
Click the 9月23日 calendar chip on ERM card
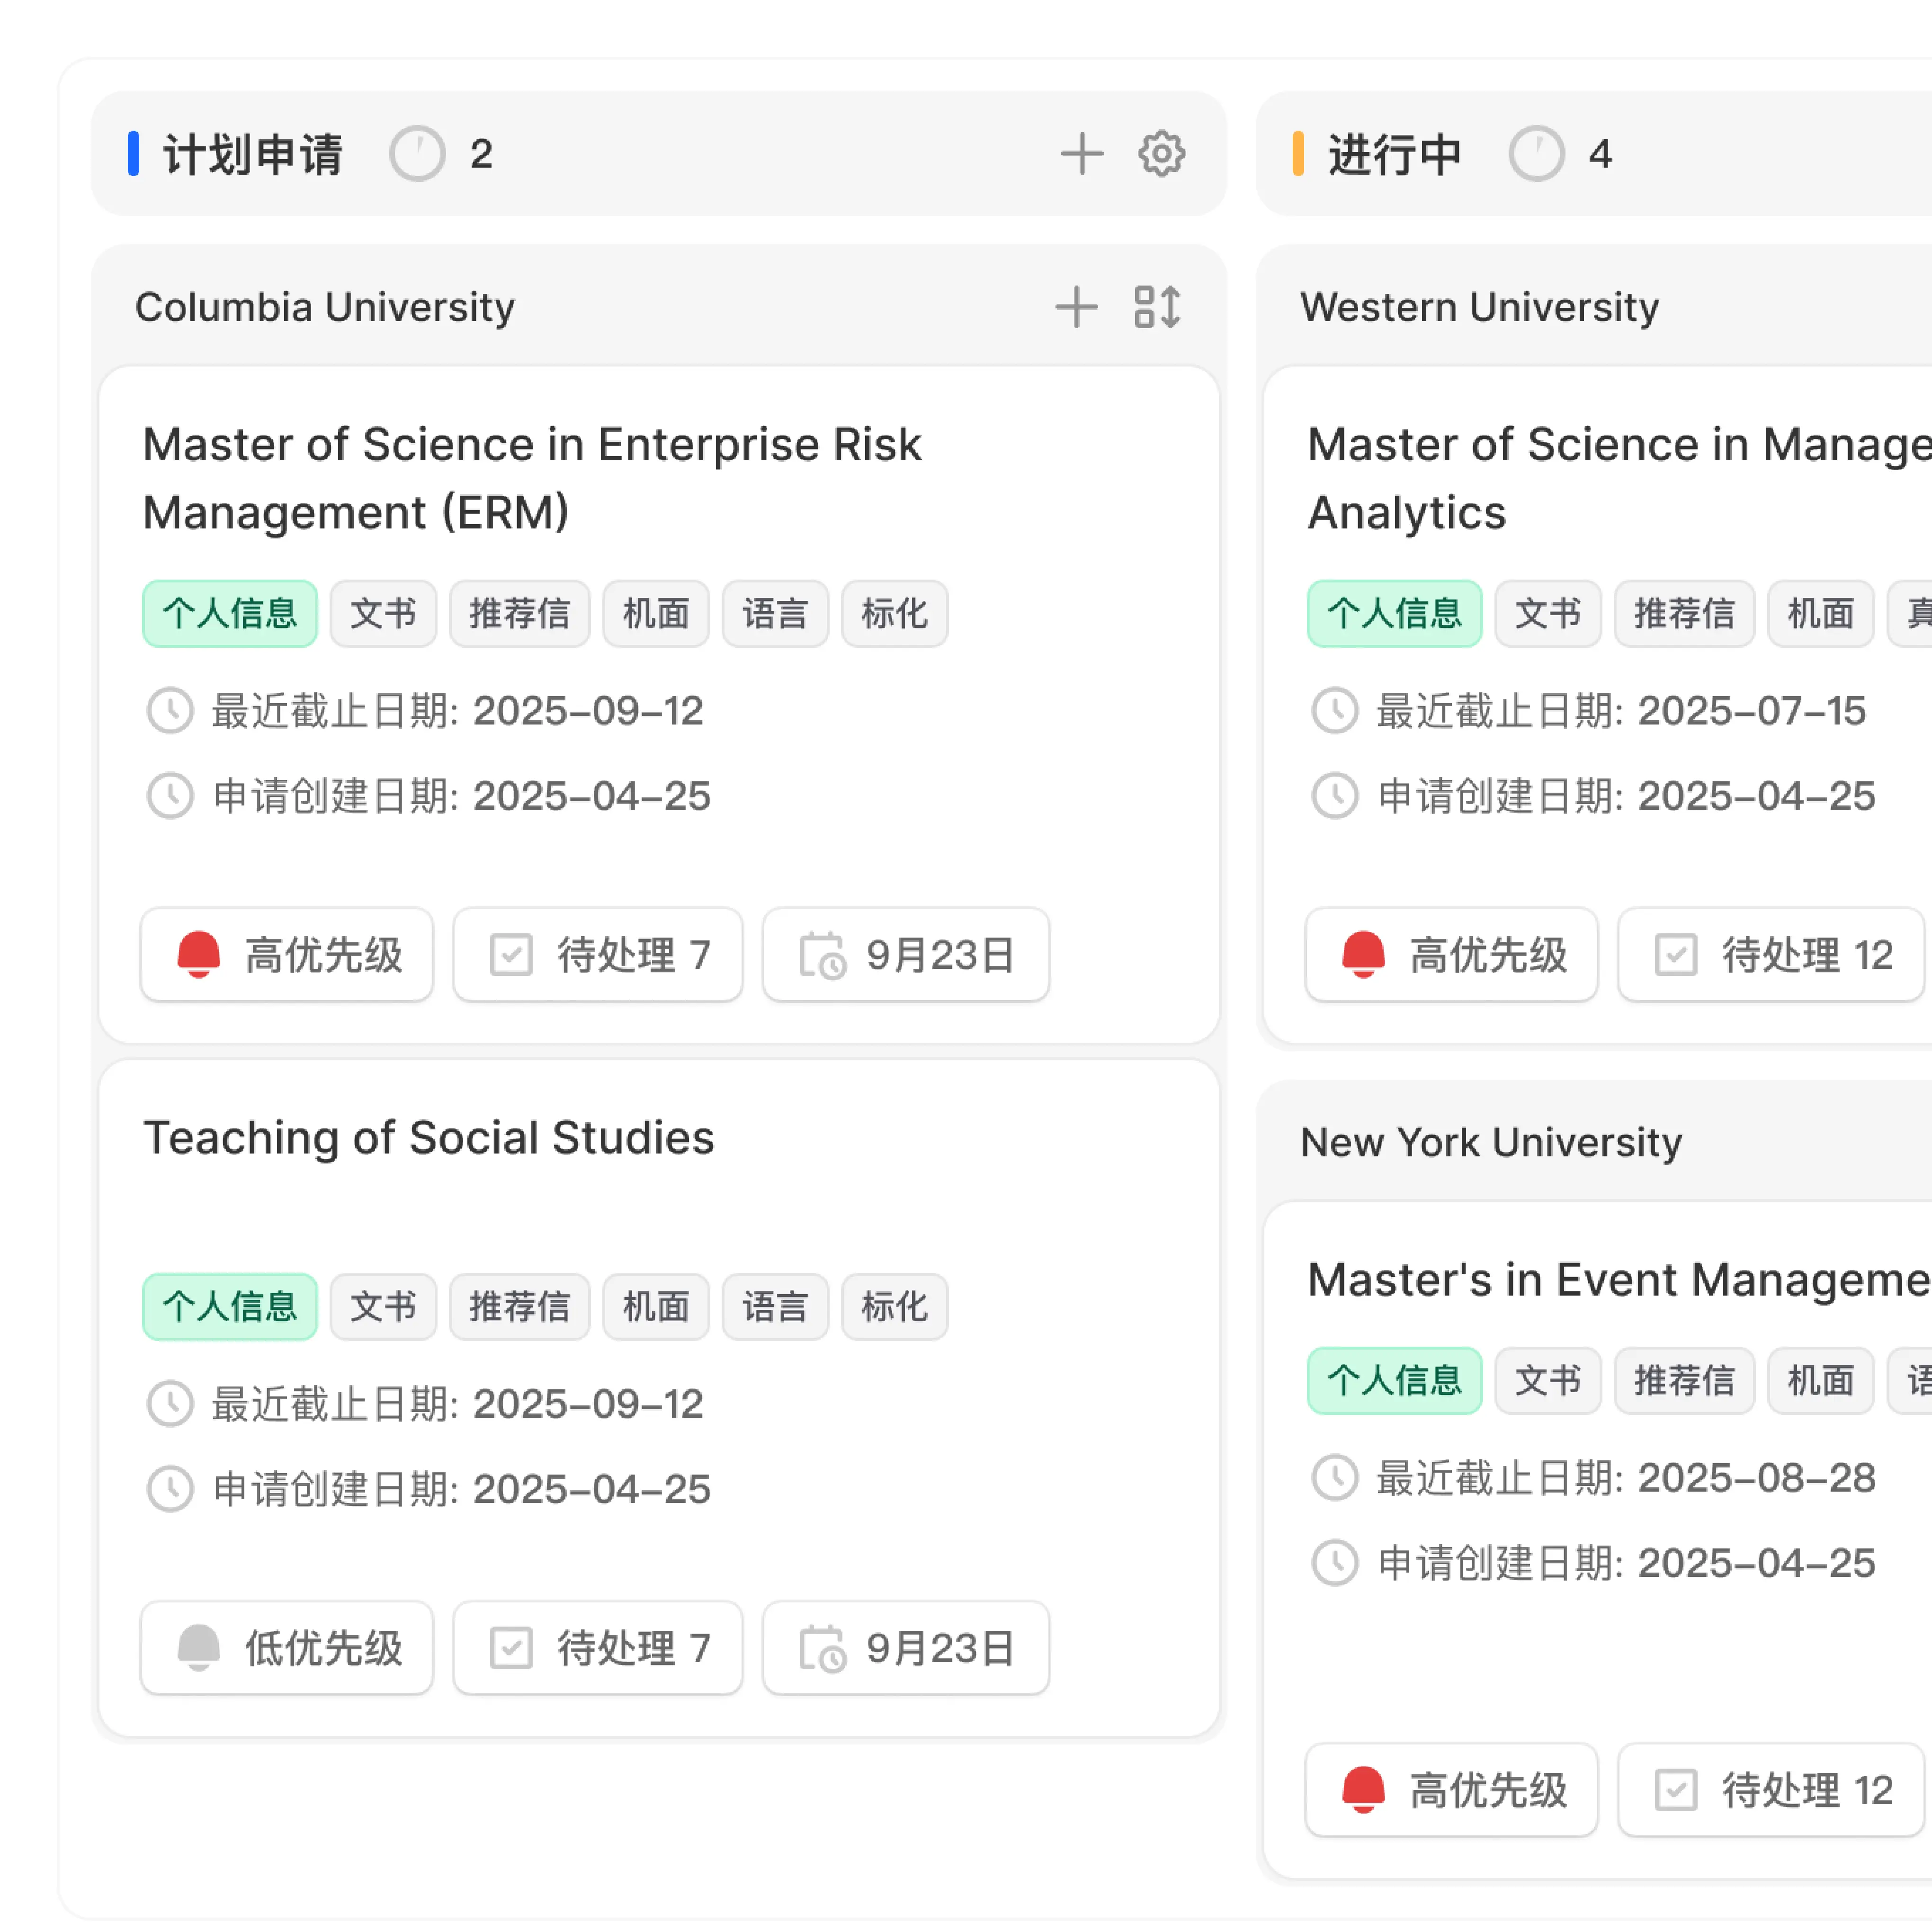(905, 954)
